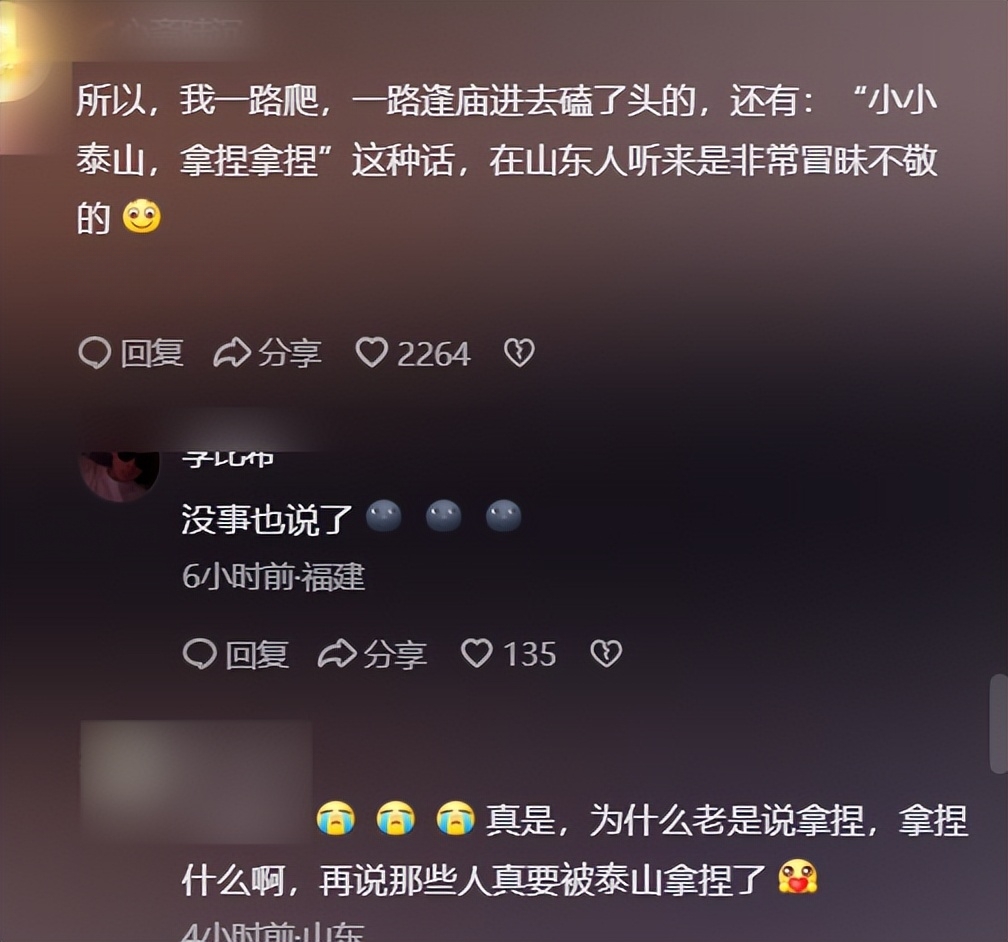This screenshot has height=942, width=1008.
Task: Click the reply bubble icon under the top comment
Action: (94, 353)
